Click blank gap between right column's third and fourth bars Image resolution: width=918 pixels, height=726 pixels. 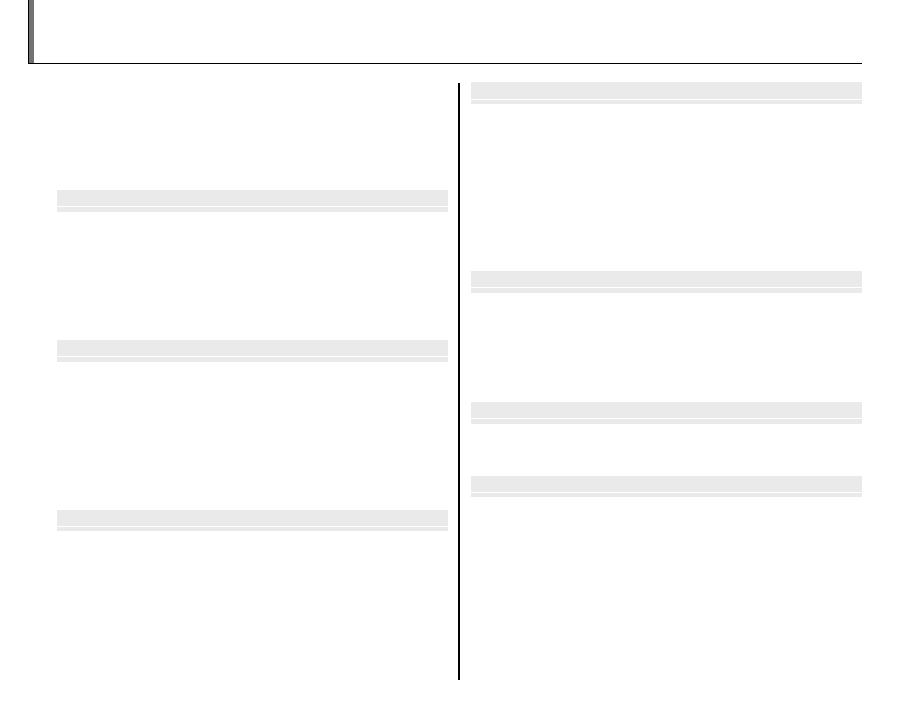click(666, 448)
